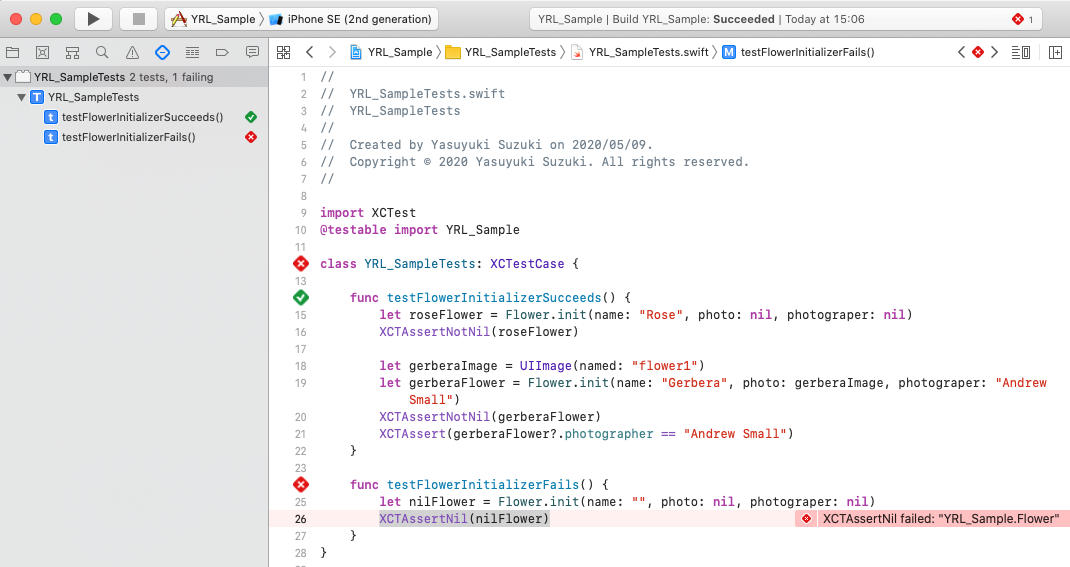Select testFlowerInitializerSucceeds() in test navigator

[x=142, y=117]
